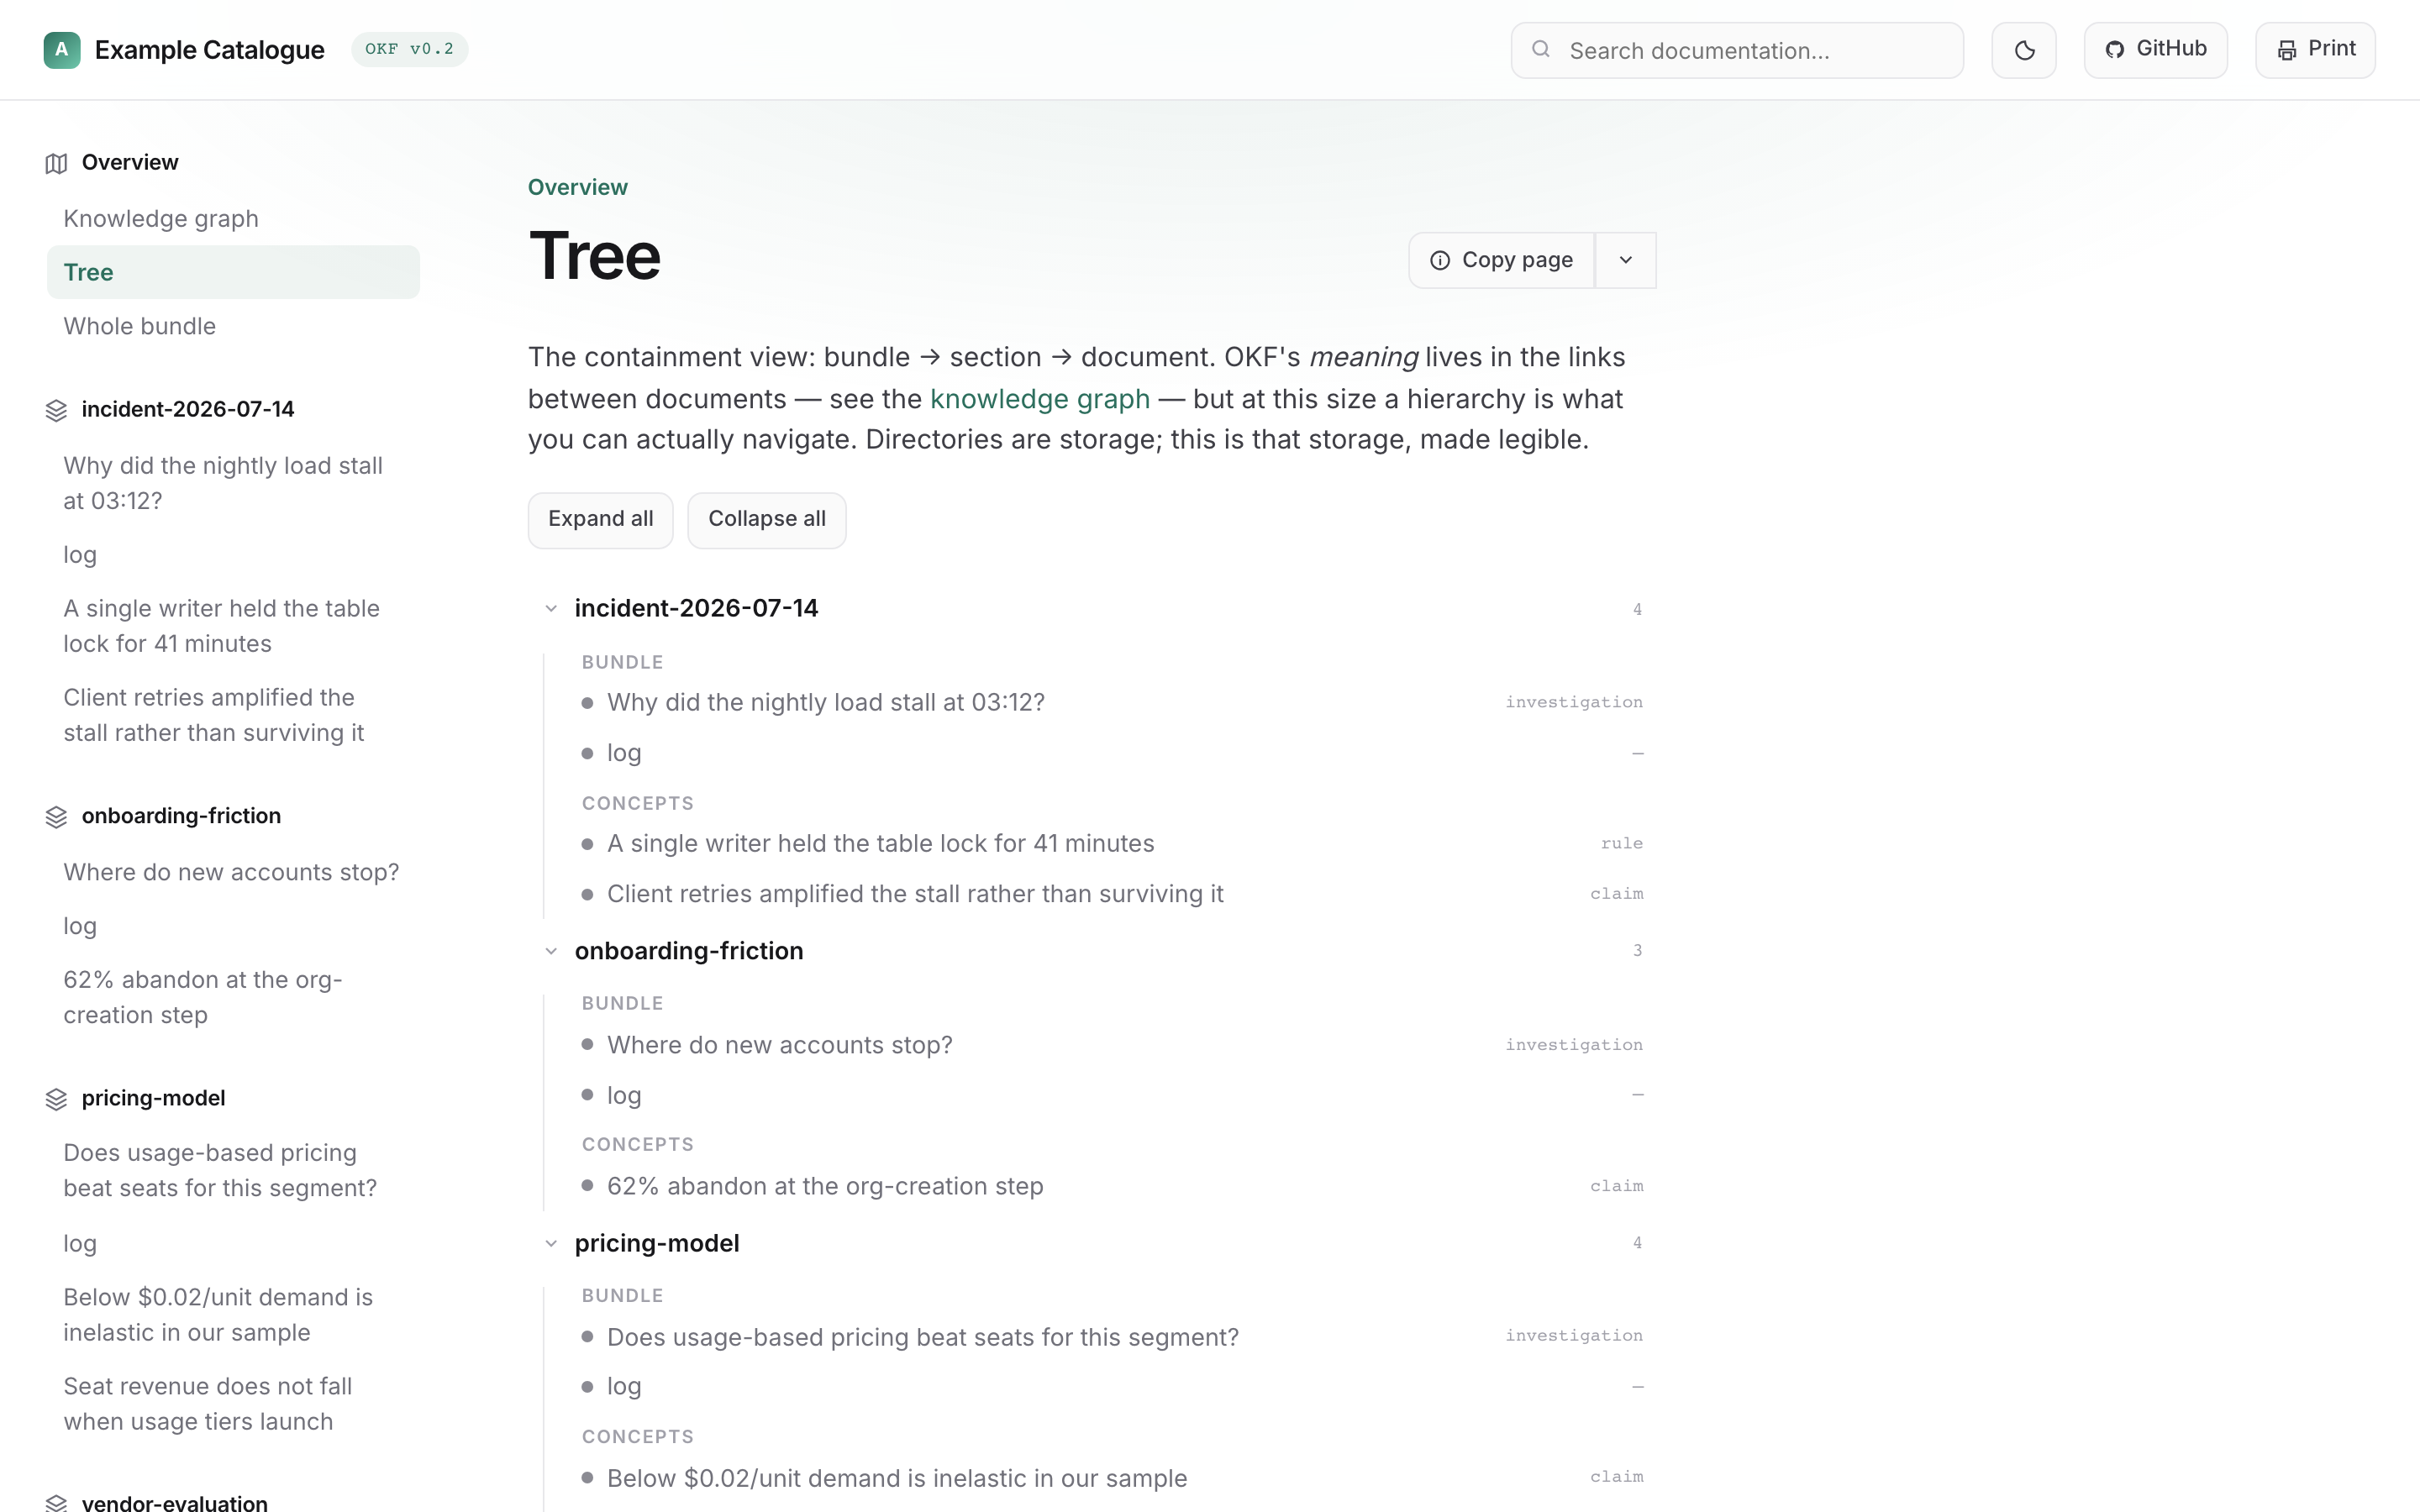Click pricing-model tree heading

point(657,1243)
